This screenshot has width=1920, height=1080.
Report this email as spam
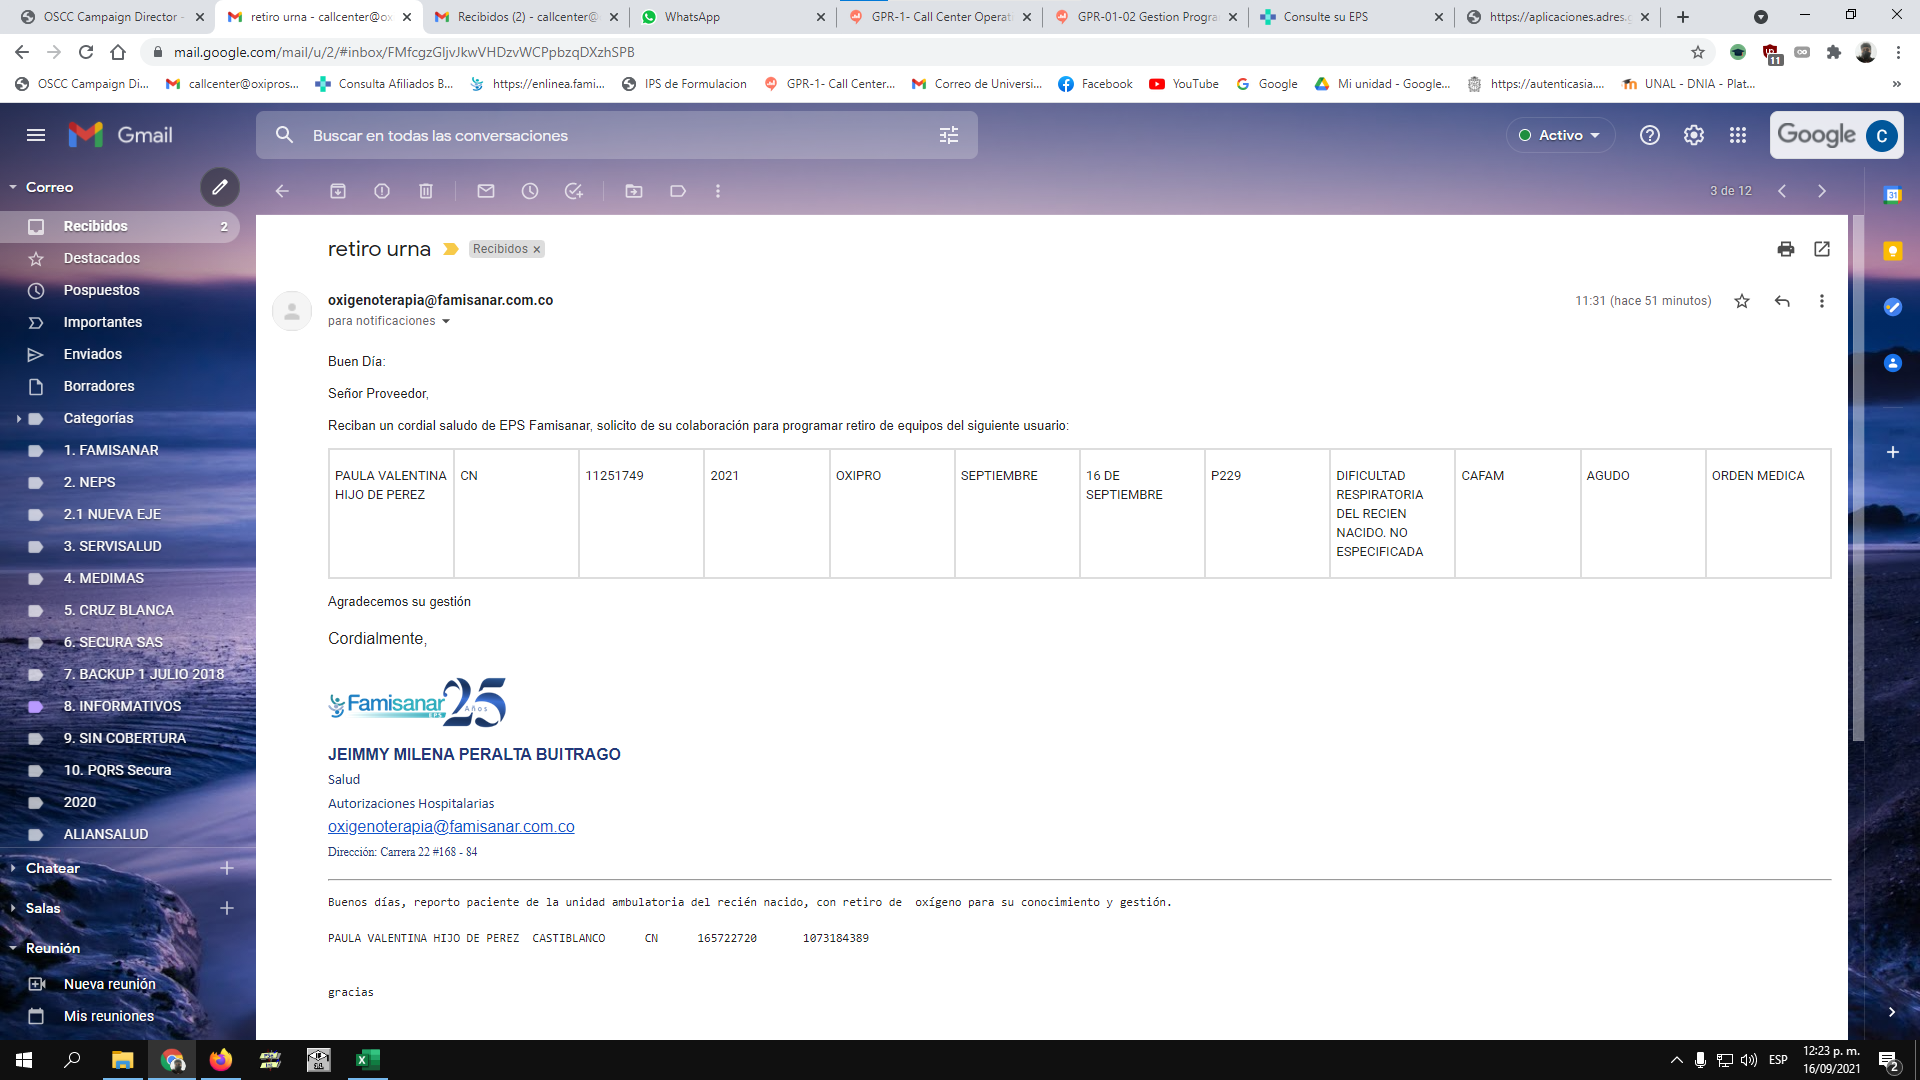click(x=382, y=191)
